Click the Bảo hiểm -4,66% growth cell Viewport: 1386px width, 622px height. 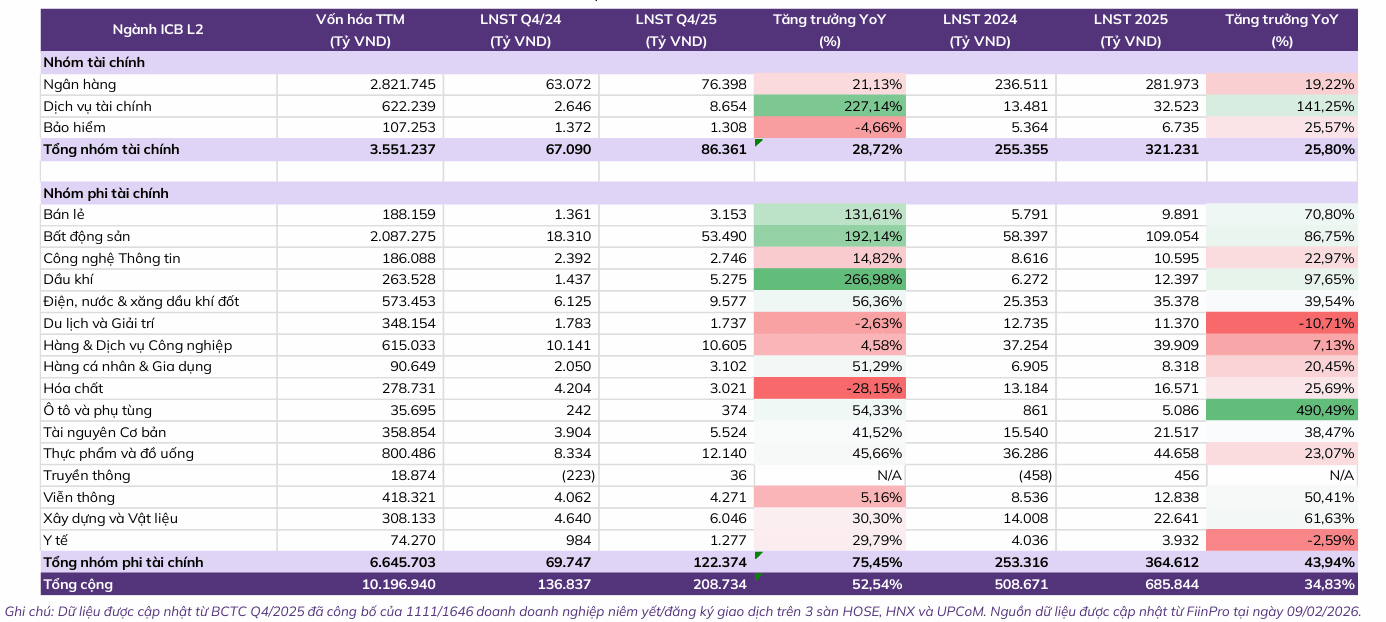[x=830, y=128]
